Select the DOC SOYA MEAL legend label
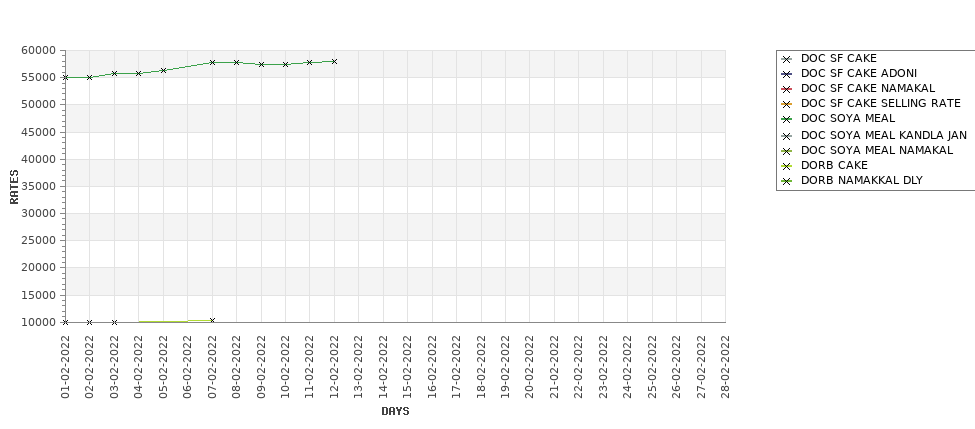The width and height of the screenshot is (975, 429). (x=848, y=118)
